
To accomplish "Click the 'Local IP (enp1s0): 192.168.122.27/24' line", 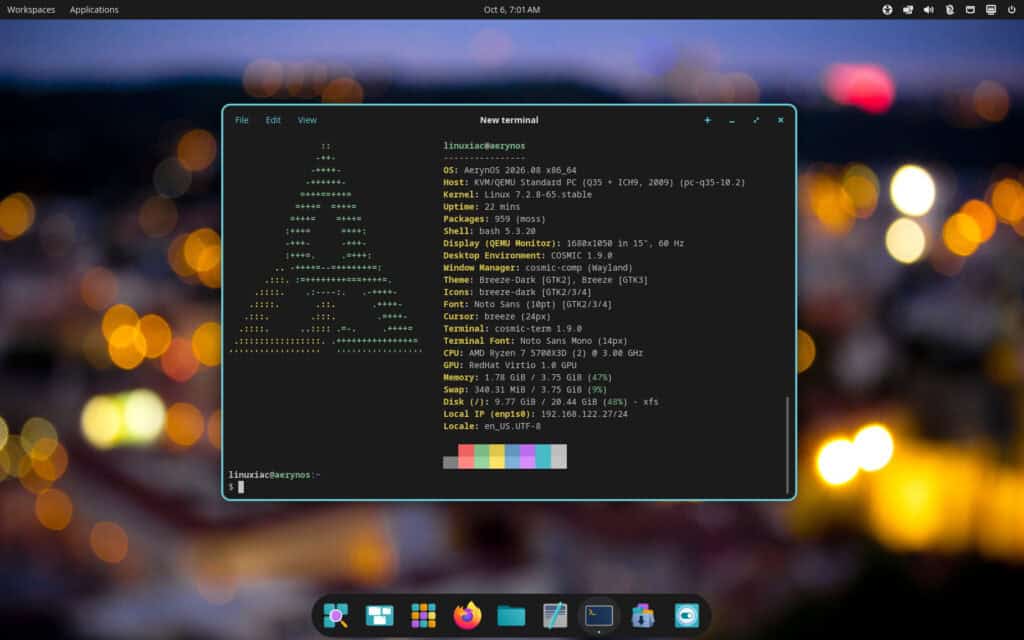I will [x=536, y=414].
